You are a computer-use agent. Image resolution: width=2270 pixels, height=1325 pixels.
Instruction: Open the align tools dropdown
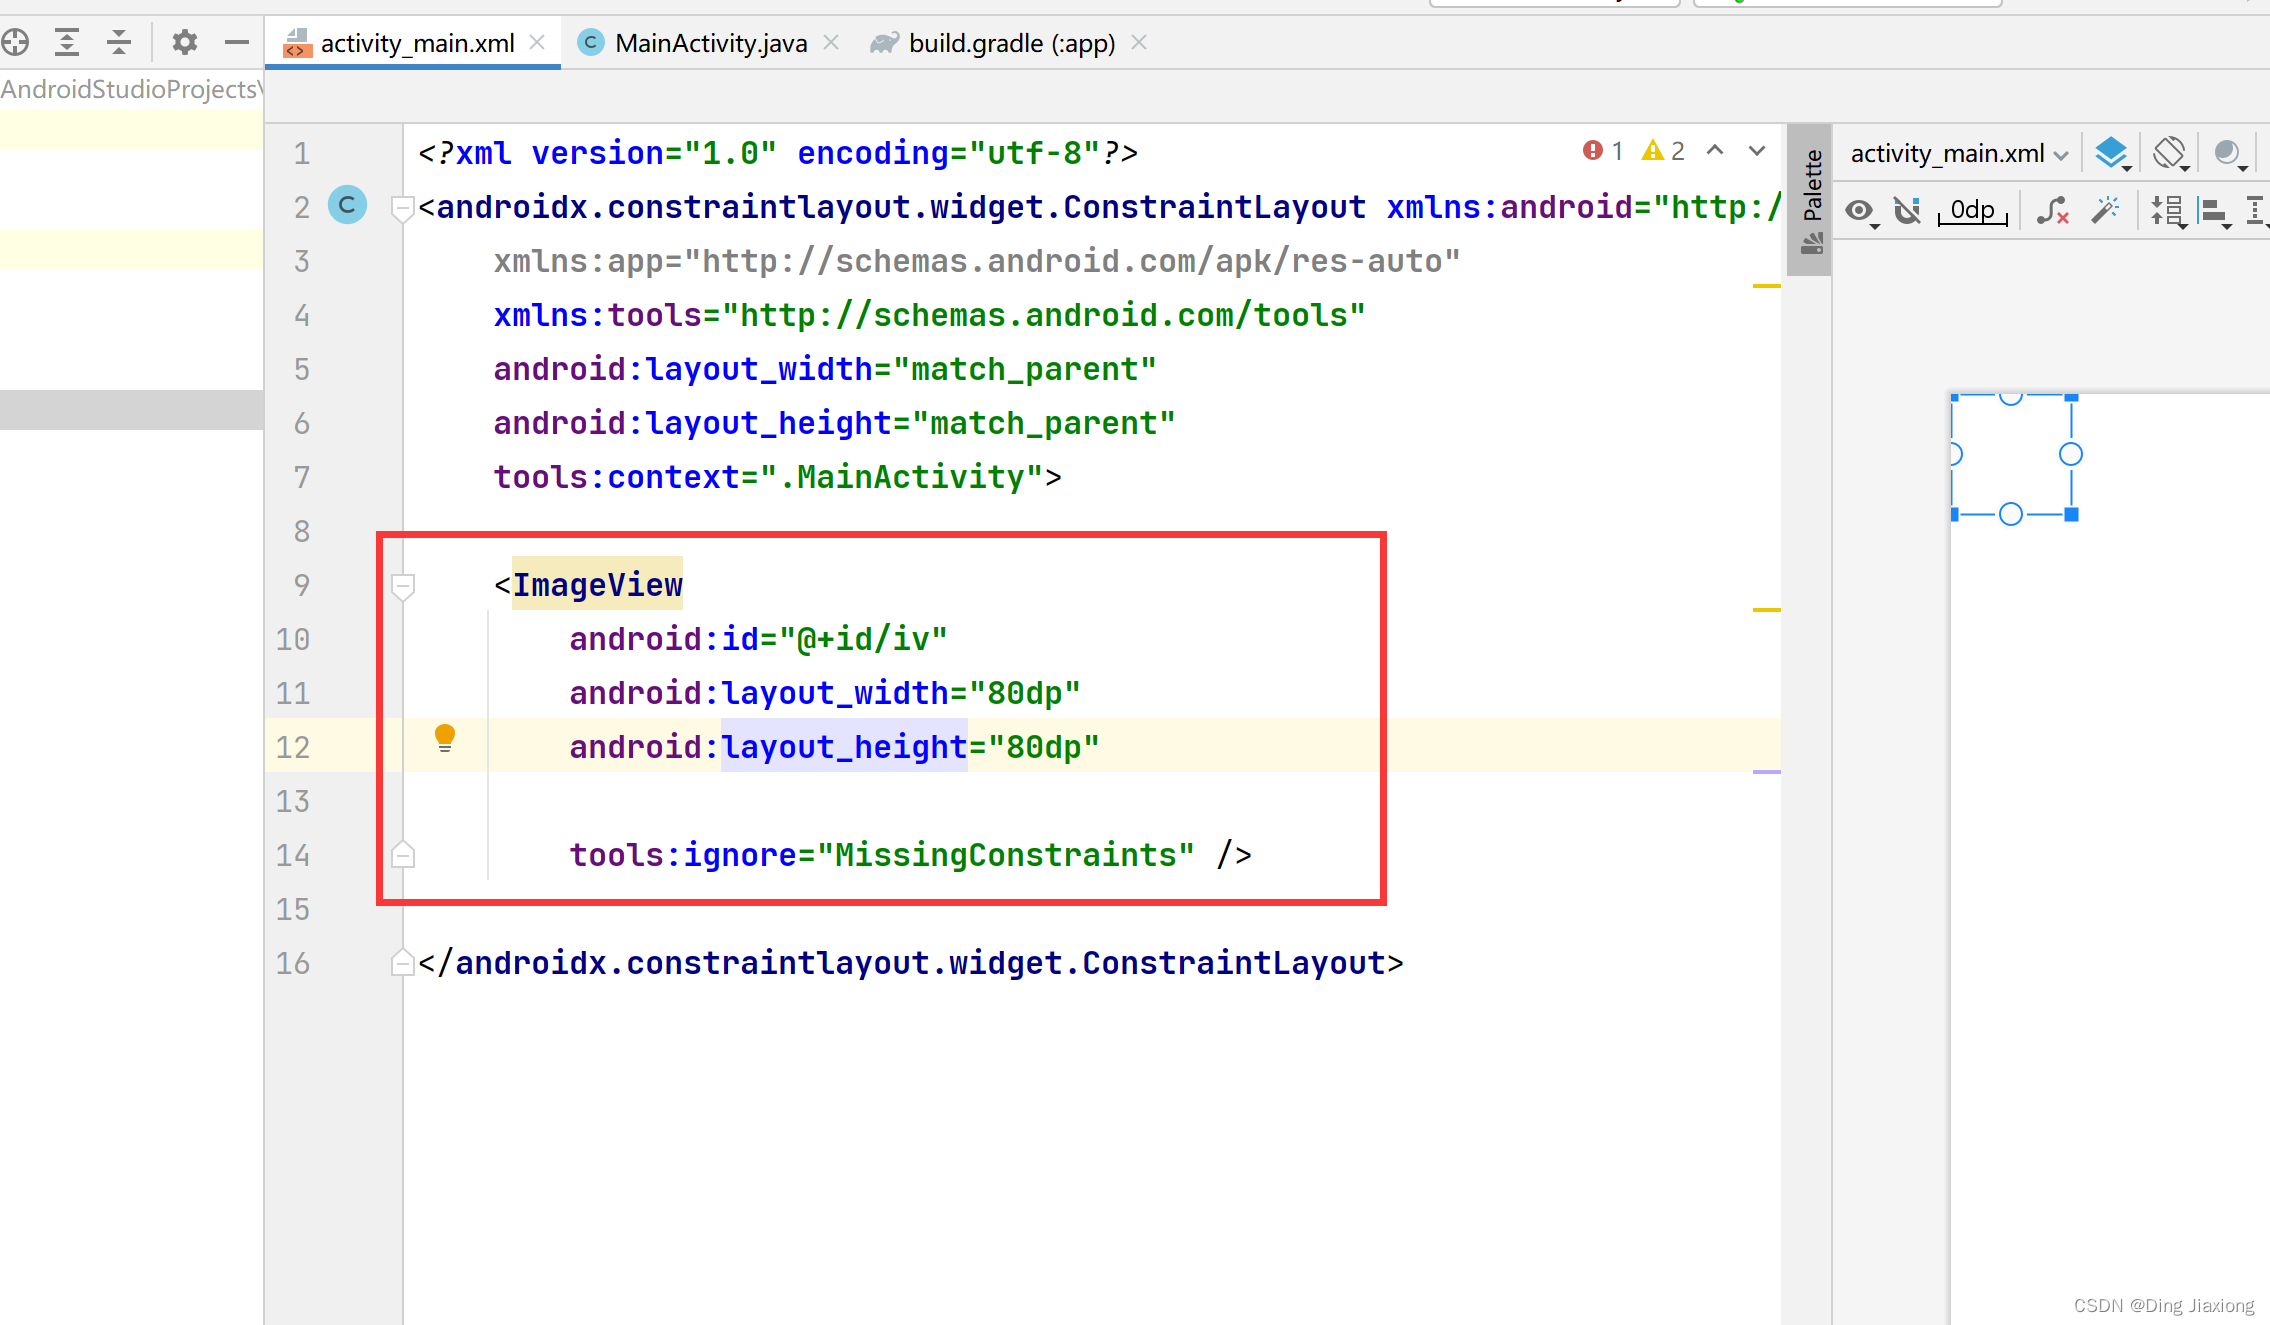(x=2214, y=211)
